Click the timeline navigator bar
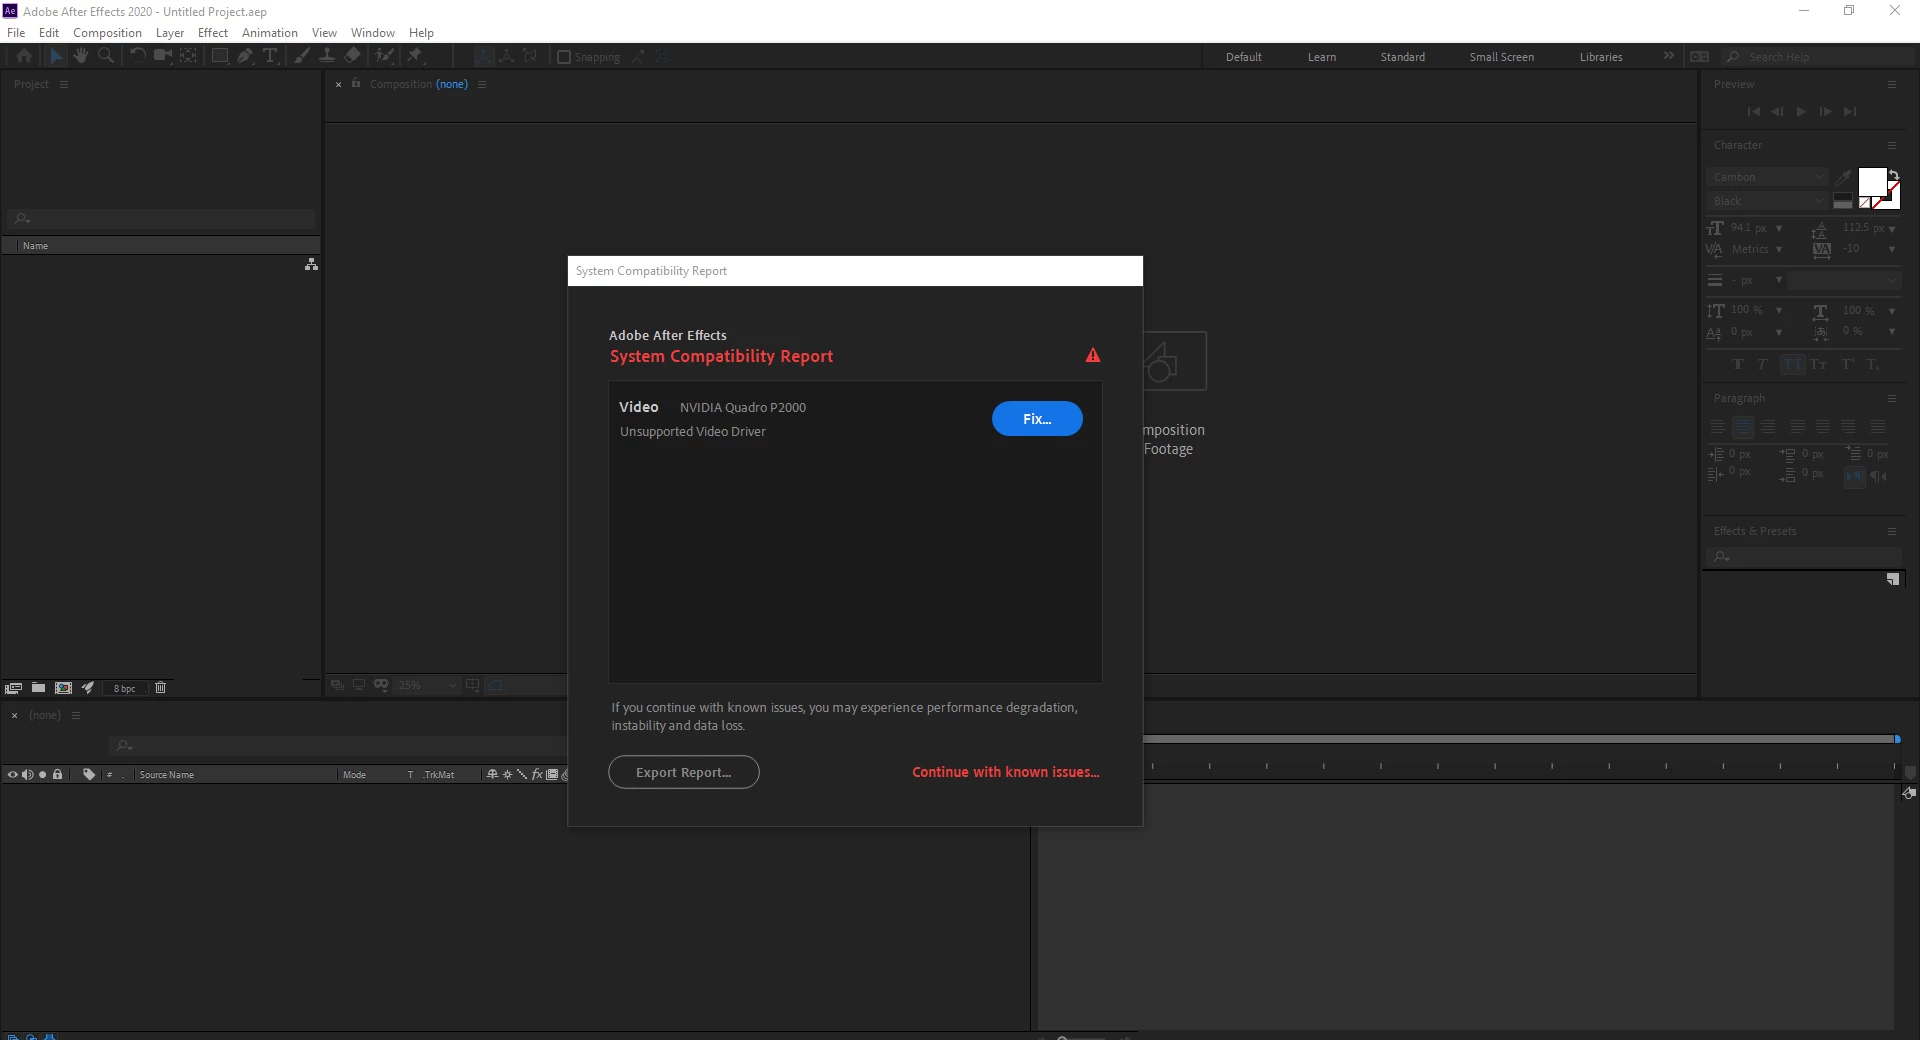The image size is (1920, 1040). [1519, 739]
